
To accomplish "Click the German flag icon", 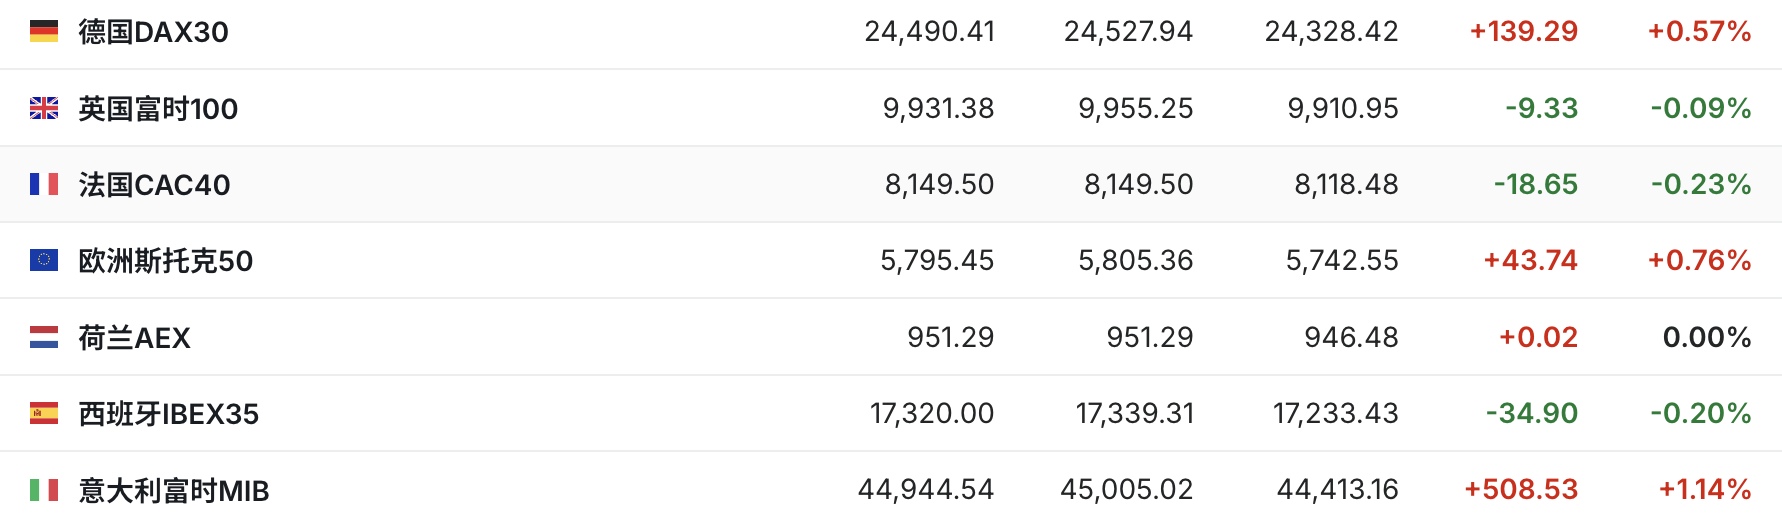I will pos(44,32).
